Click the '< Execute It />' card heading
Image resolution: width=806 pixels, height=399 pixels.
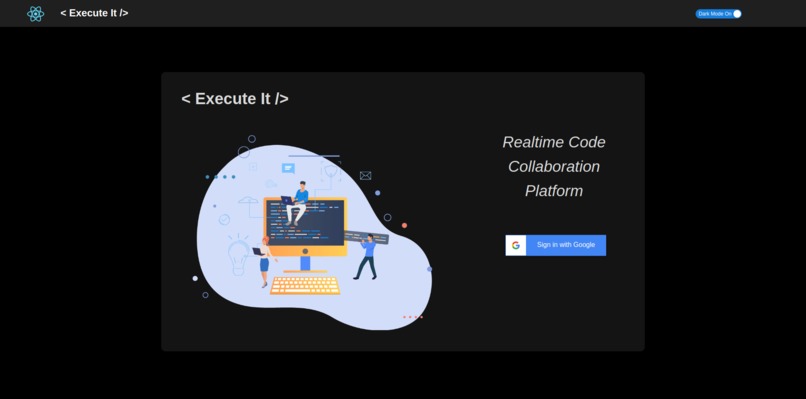[235, 99]
